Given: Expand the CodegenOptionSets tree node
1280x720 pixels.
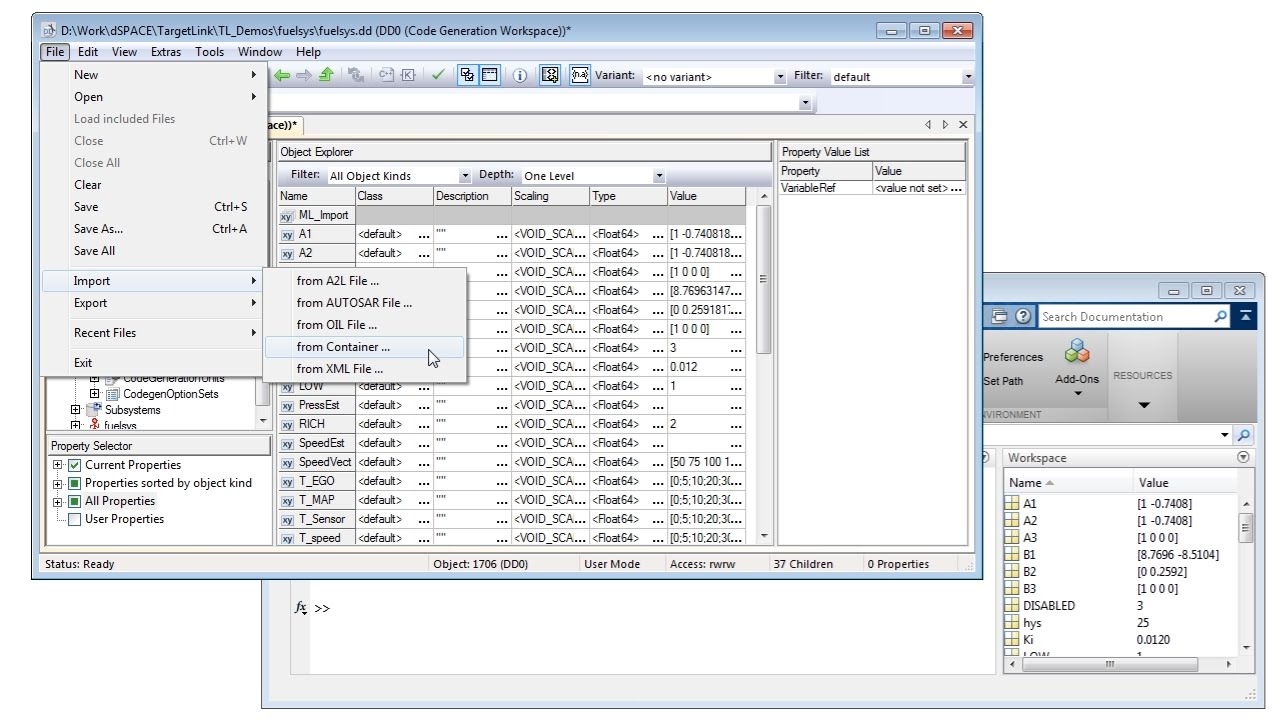Looking at the screenshot, I should pos(95,394).
